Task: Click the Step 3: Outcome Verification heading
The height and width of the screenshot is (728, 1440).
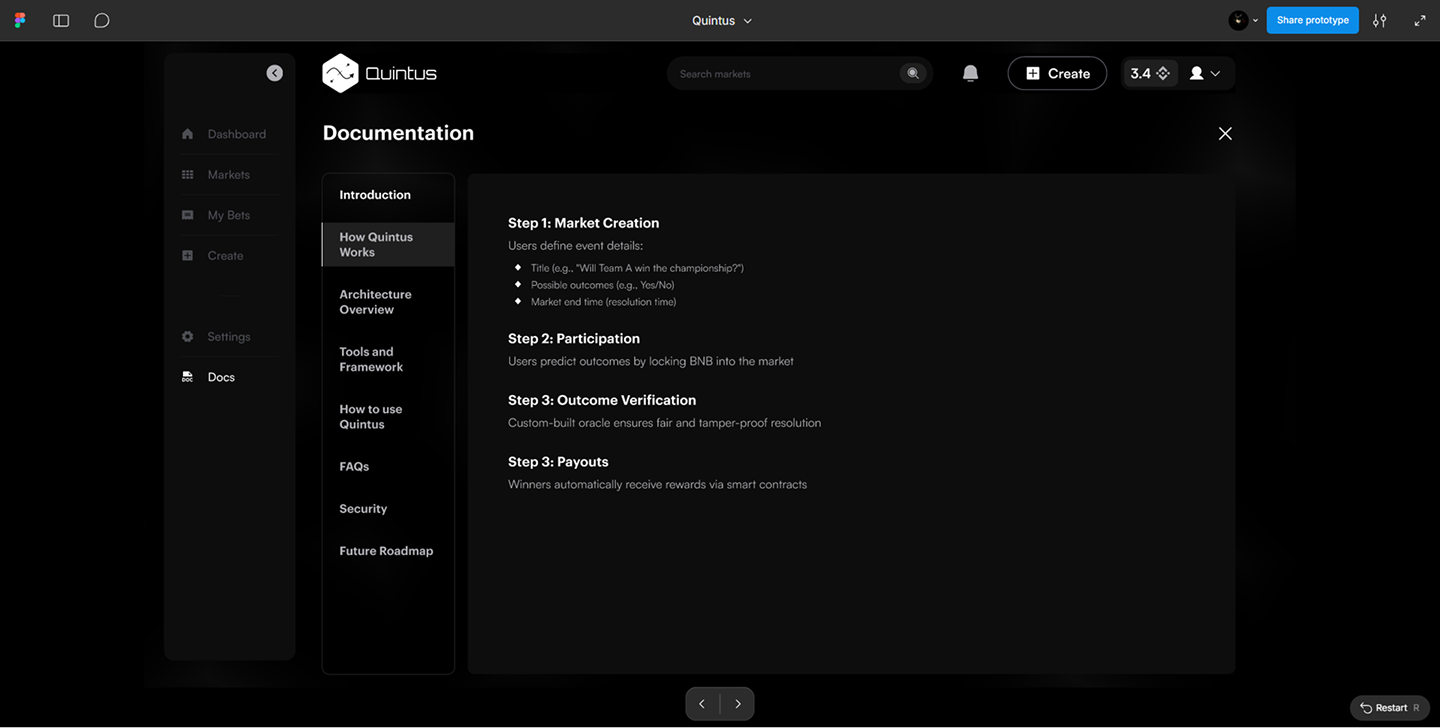Action: tap(602, 400)
